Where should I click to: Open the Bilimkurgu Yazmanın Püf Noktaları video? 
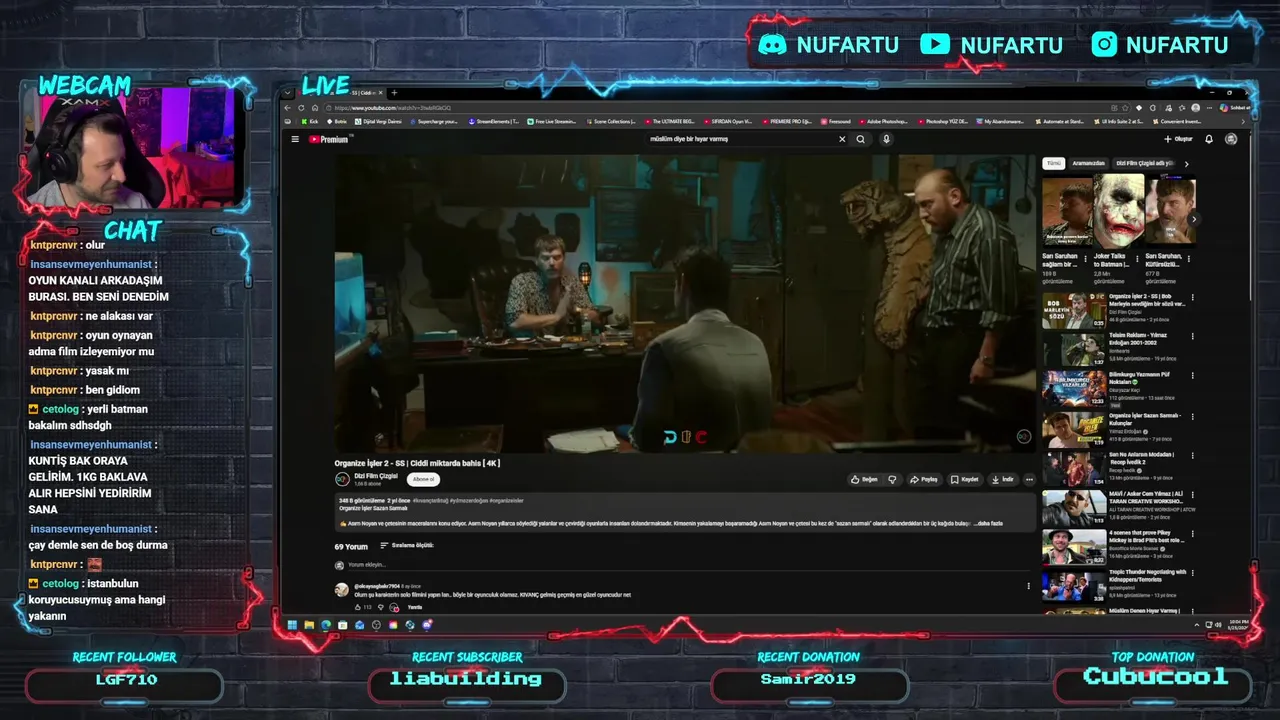1074,389
